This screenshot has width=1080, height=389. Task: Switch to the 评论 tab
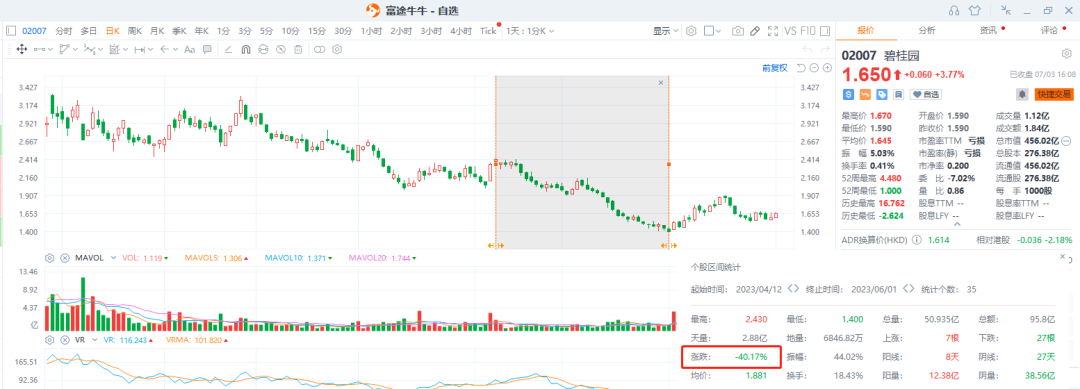click(1049, 30)
